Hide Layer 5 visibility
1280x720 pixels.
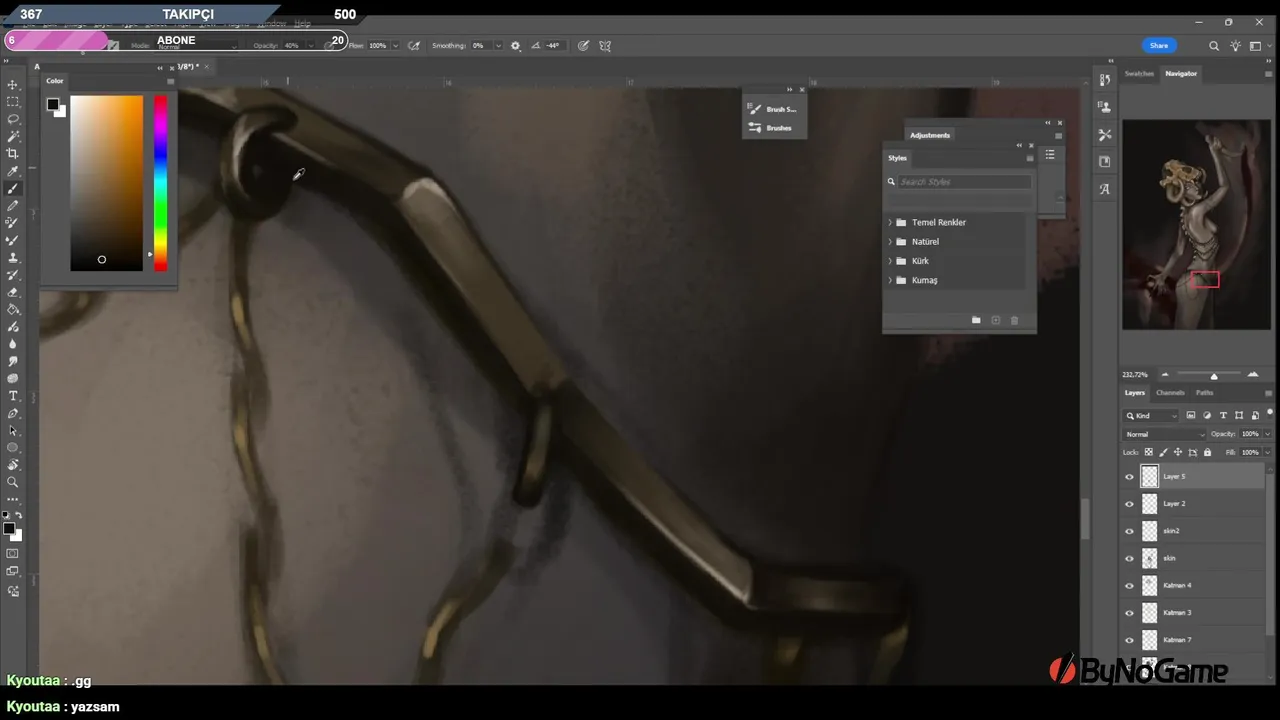tap(1130, 477)
